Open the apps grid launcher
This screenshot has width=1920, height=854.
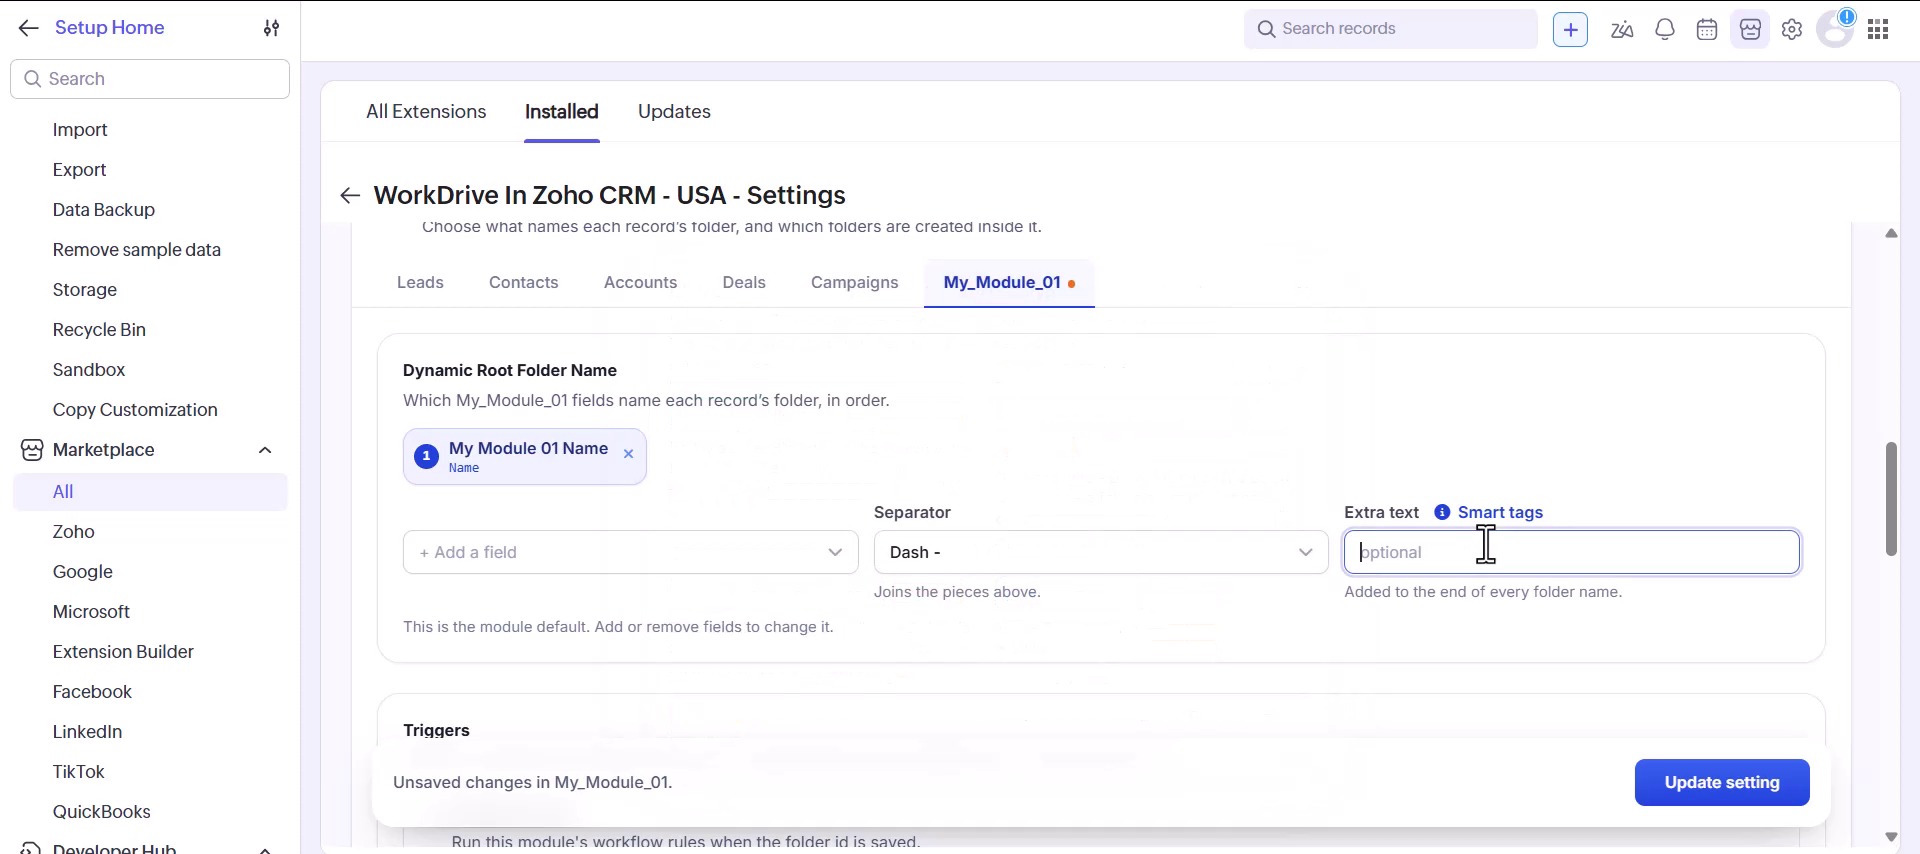pos(1878,29)
